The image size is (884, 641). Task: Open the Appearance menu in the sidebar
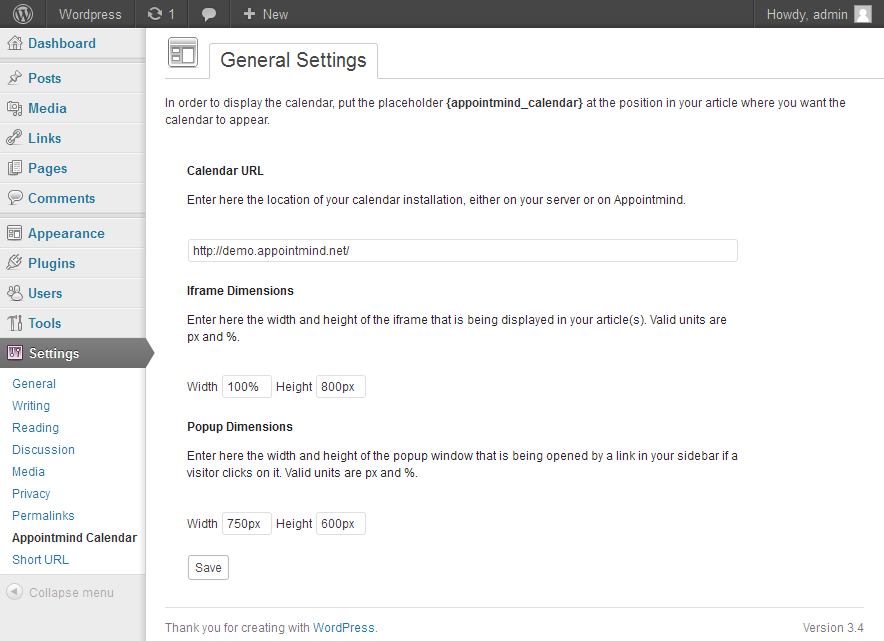(66, 233)
